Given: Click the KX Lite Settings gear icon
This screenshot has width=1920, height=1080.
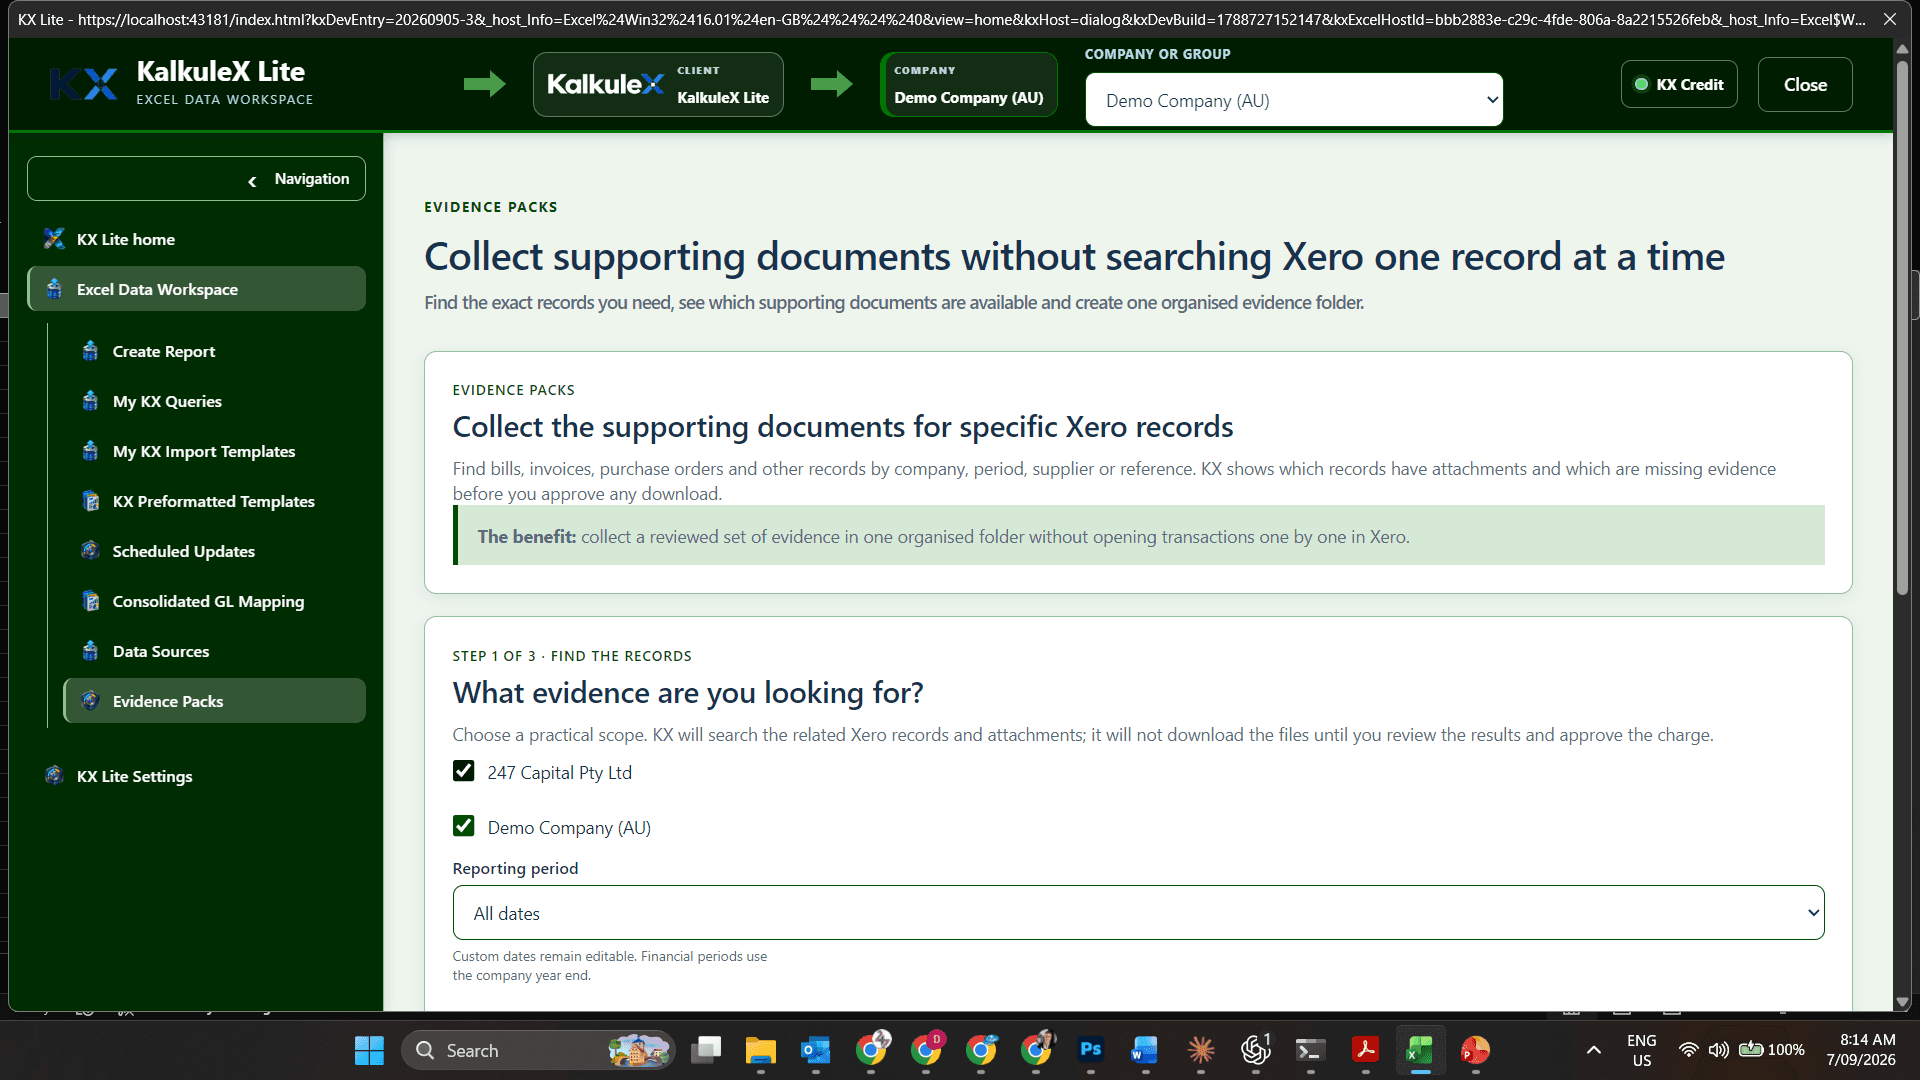Looking at the screenshot, I should pyautogui.click(x=54, y=776).
